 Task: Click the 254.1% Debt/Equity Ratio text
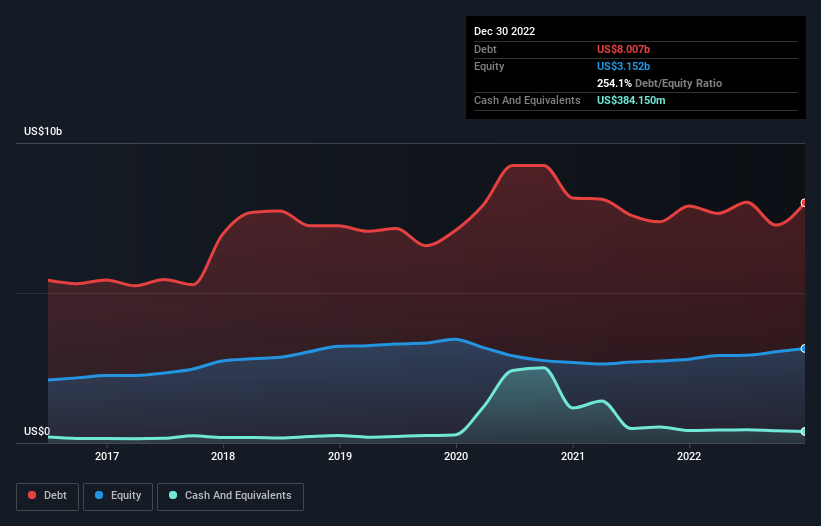(659, 83)
